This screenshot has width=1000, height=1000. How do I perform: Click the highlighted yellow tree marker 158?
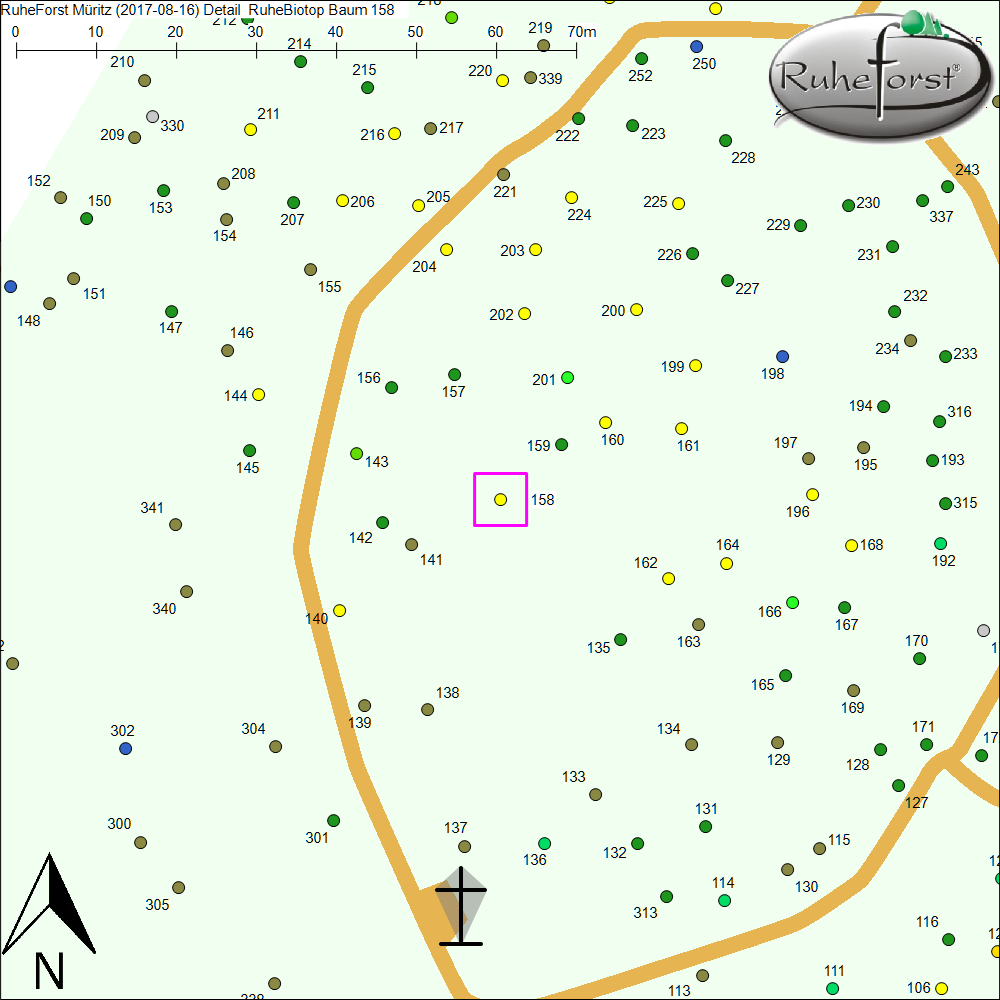point(501,499)
